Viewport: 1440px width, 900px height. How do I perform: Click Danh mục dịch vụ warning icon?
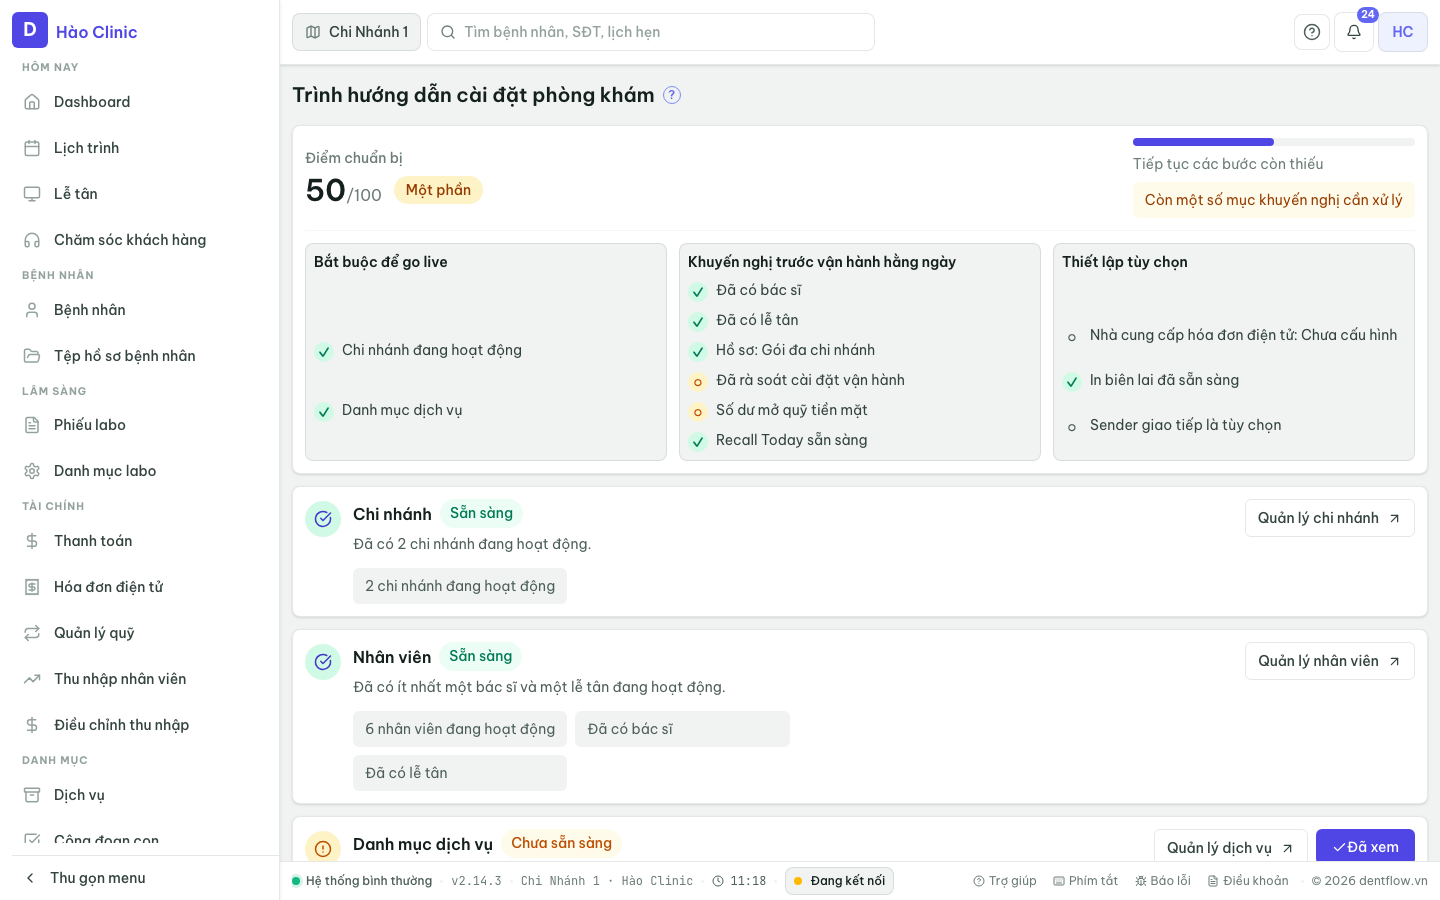pos(323,848)
